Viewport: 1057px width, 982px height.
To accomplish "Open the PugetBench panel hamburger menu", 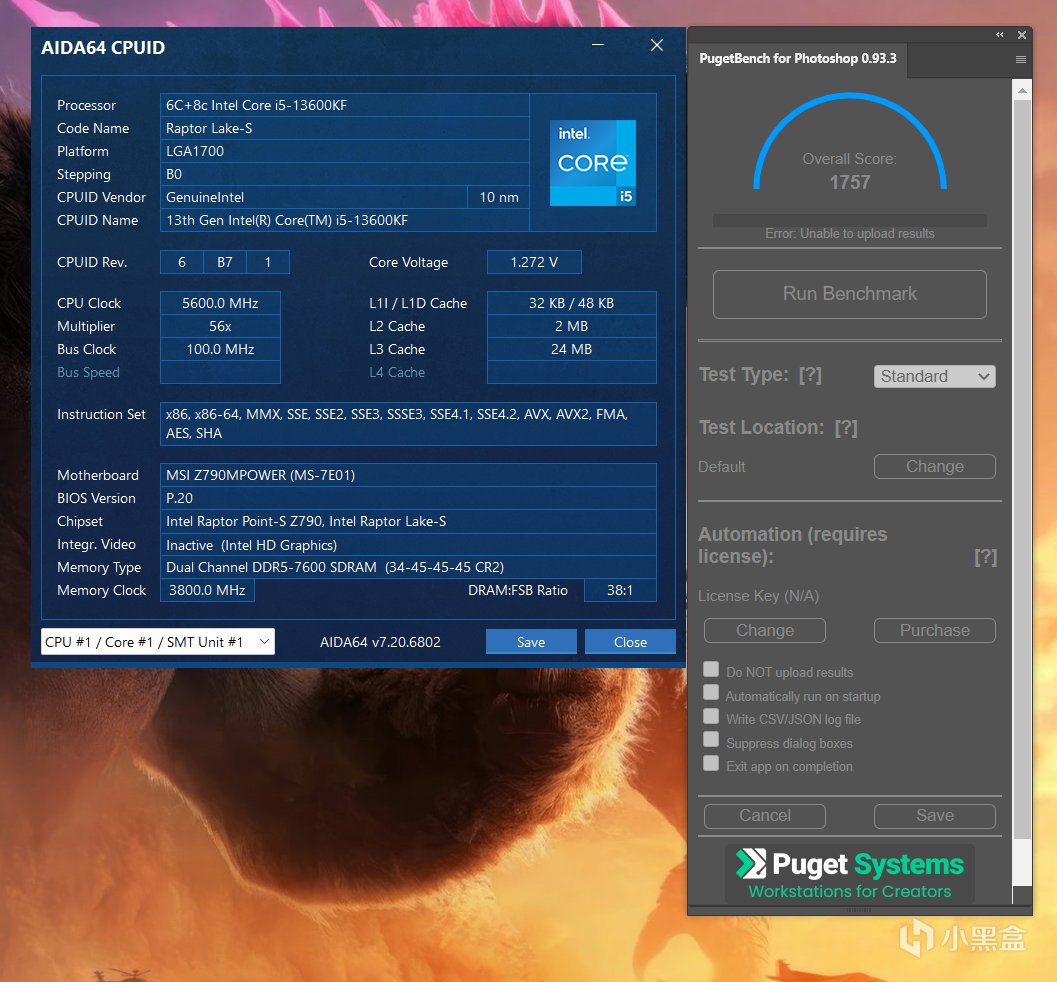I will coord(1021,59).
